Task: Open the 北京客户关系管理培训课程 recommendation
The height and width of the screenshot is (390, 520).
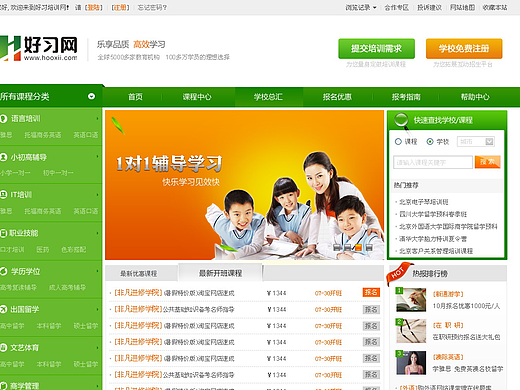Action: pyautogui.click(x=436, y=251)
